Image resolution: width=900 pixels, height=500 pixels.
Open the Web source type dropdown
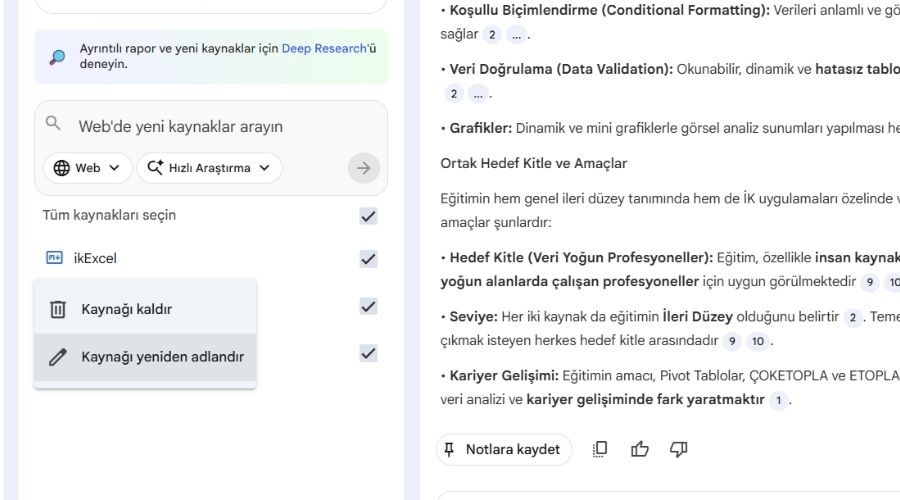pos(88,168)
